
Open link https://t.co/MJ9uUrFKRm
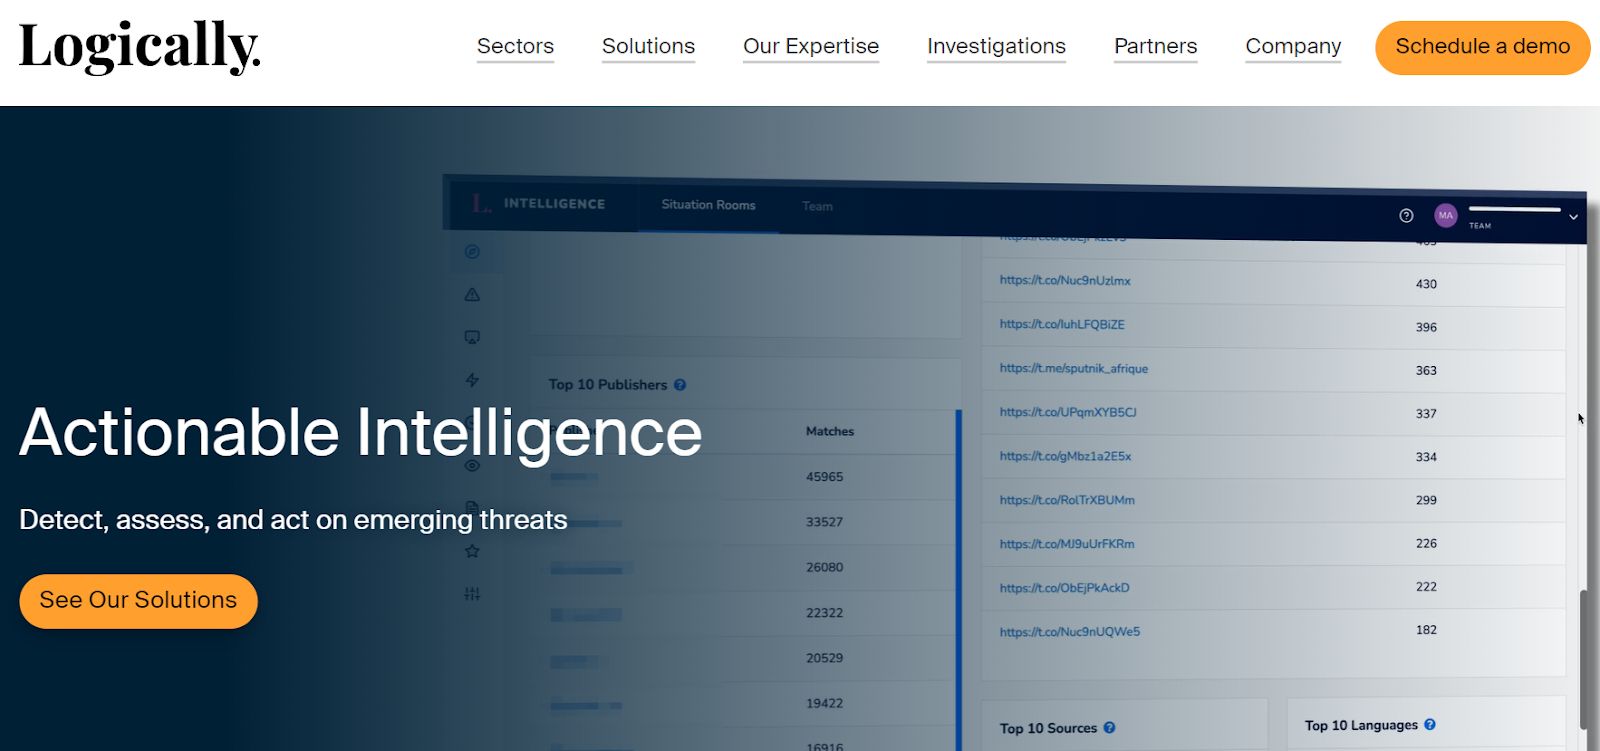pos(1067,544)
